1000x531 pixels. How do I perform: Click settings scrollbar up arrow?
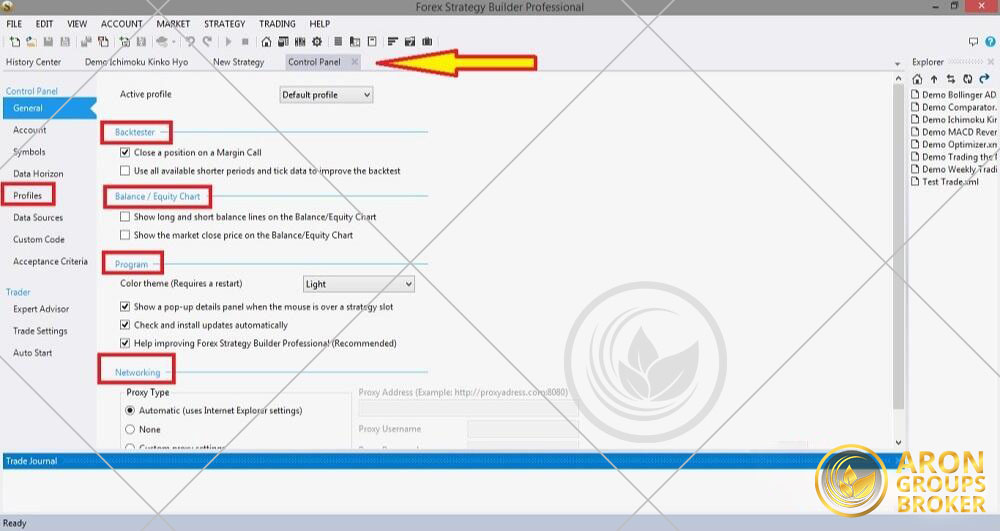coord(899,78)
